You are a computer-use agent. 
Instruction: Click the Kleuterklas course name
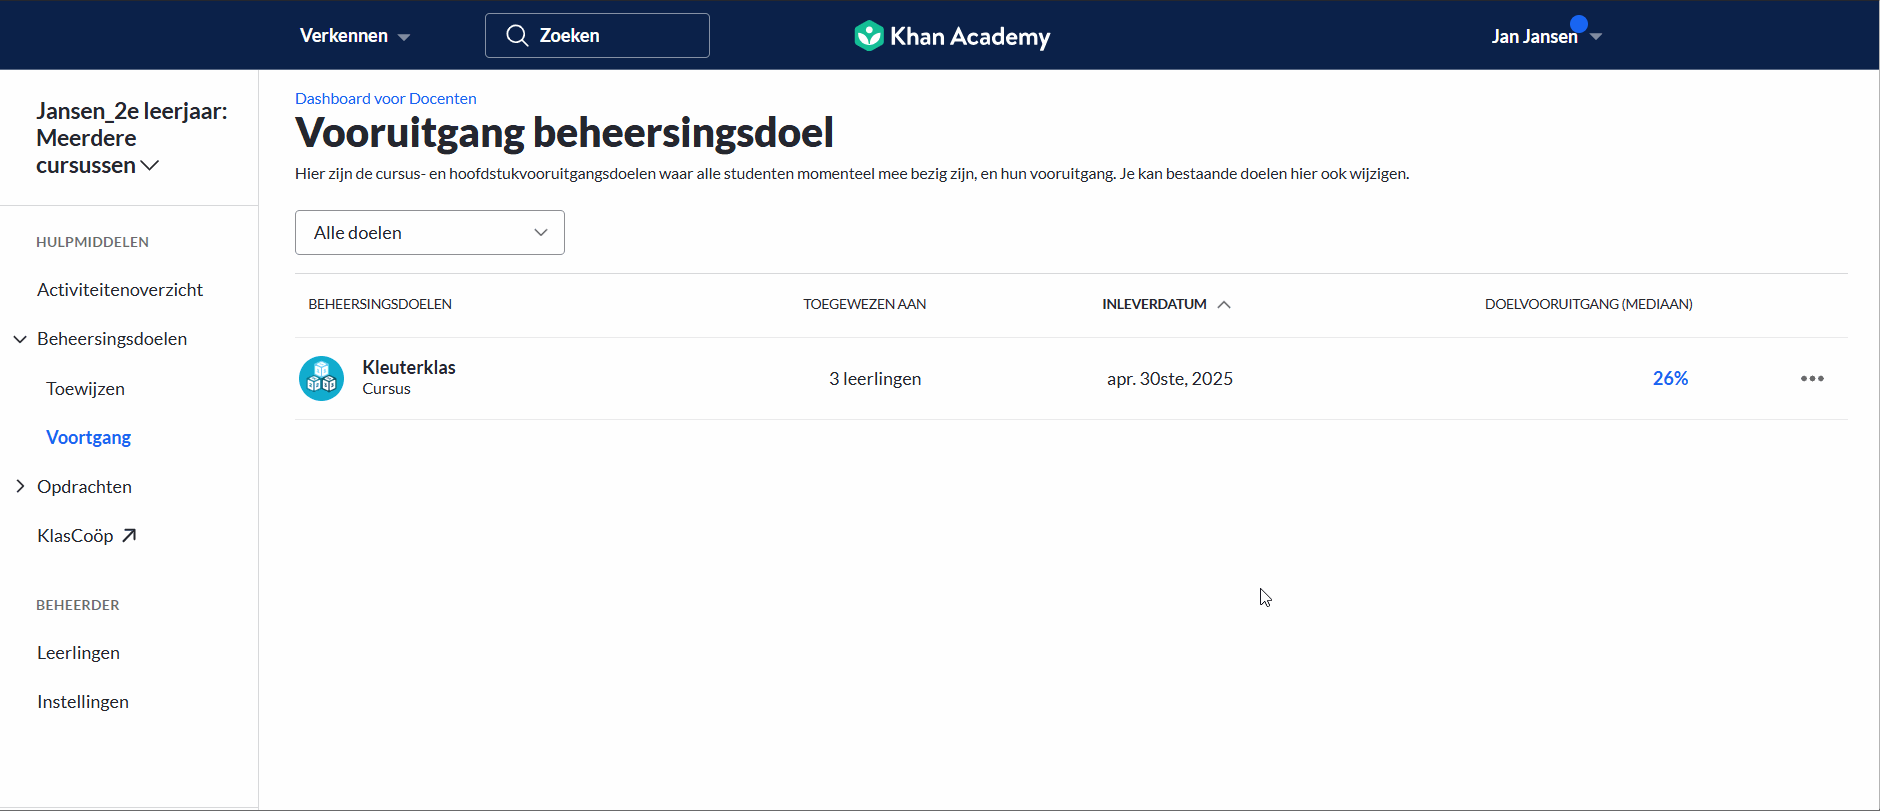(409, 367)
